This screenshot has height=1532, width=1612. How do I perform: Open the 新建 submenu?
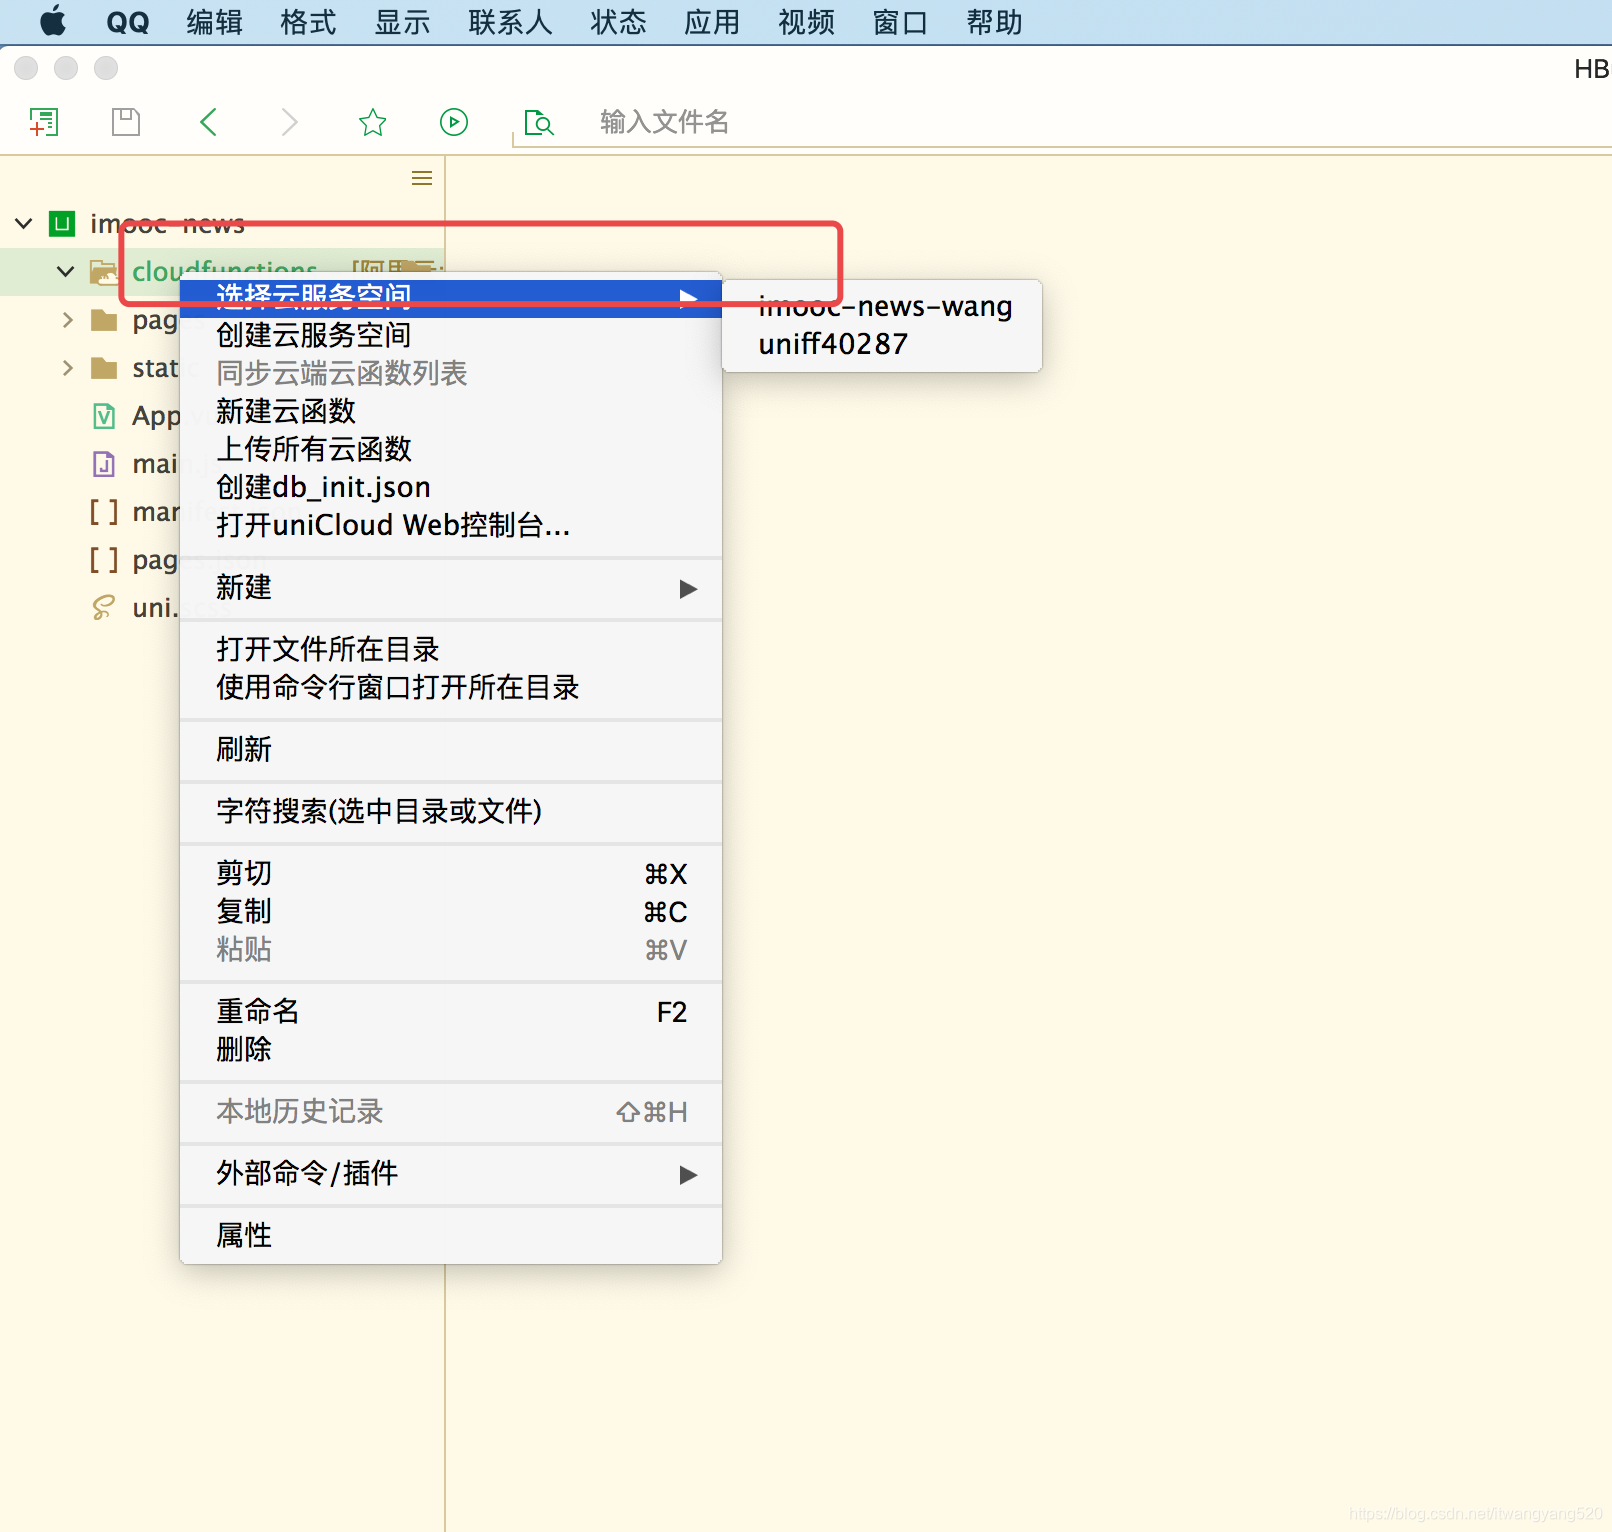coord(451,588)
